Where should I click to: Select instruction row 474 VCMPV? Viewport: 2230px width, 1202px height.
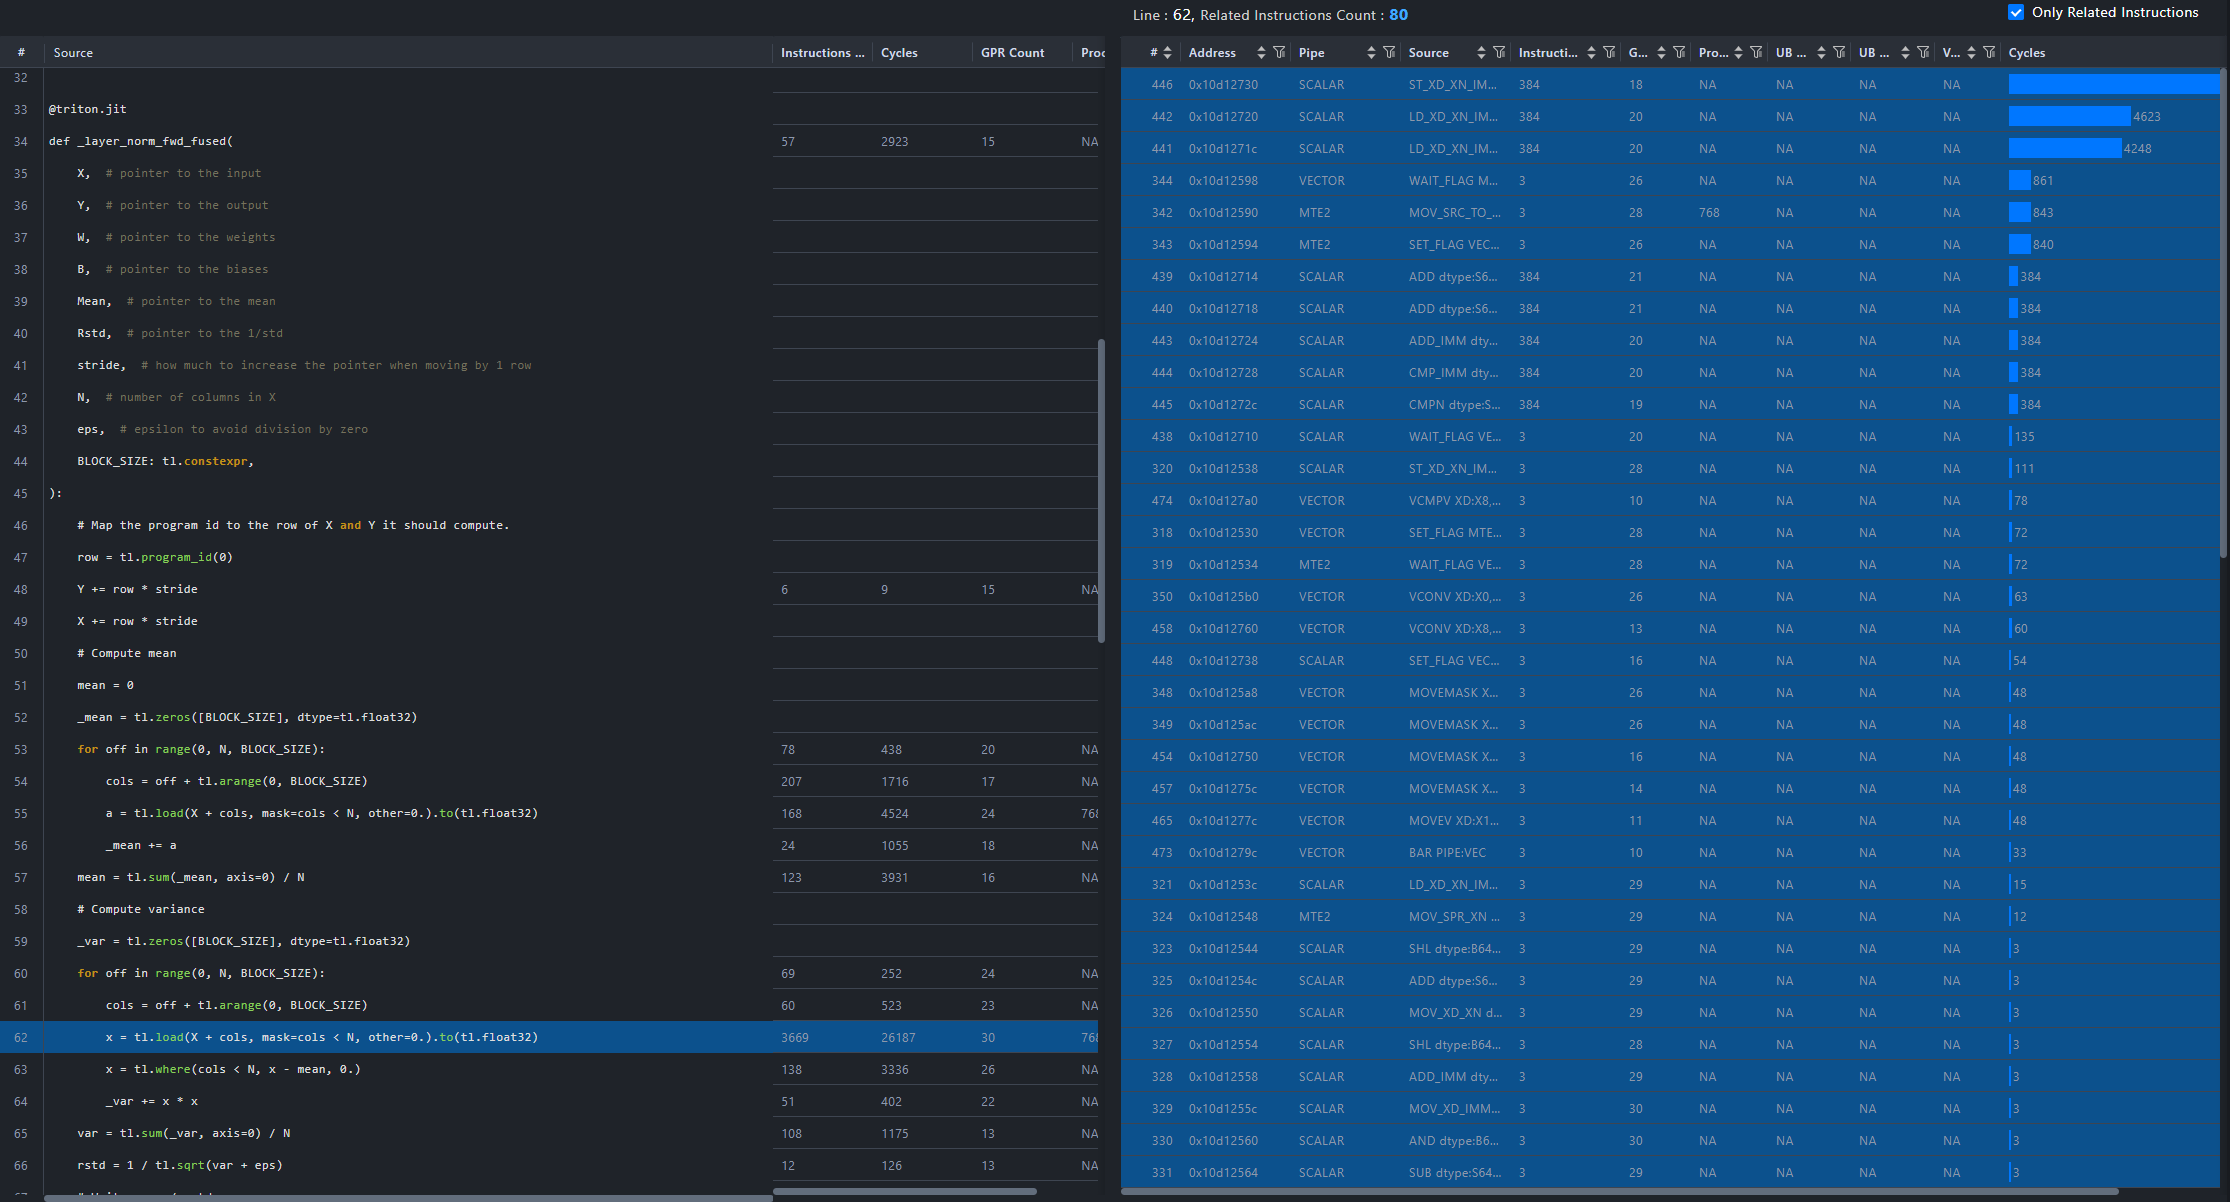tap(1670, 501)
